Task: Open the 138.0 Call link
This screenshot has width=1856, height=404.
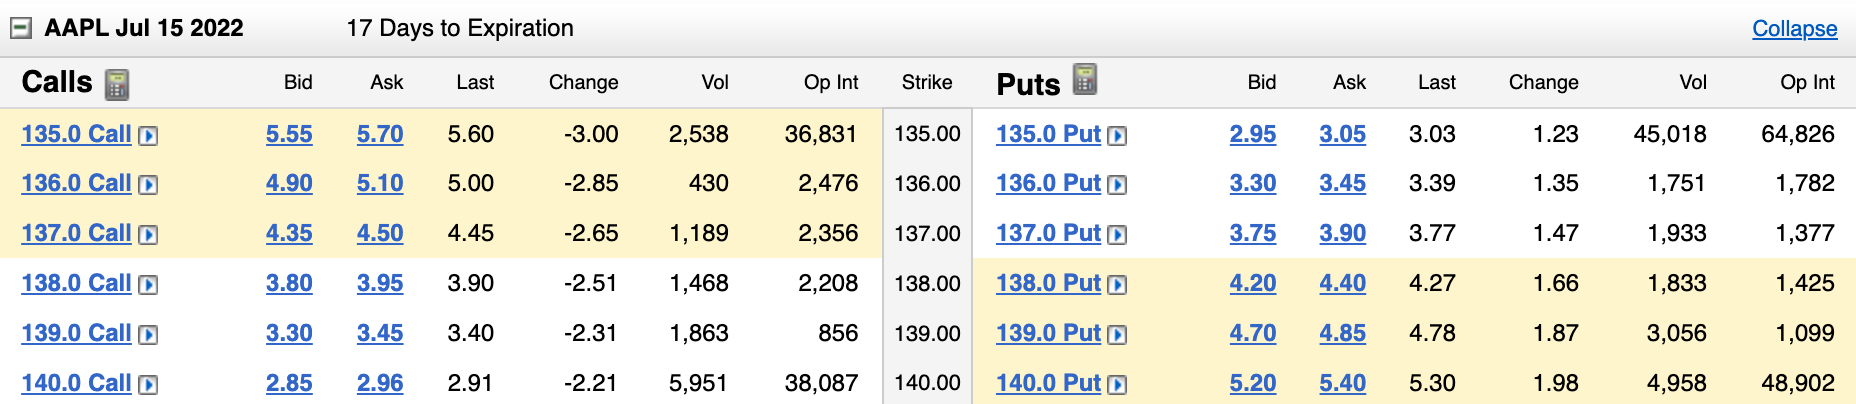Action: (x=76, y=284)
